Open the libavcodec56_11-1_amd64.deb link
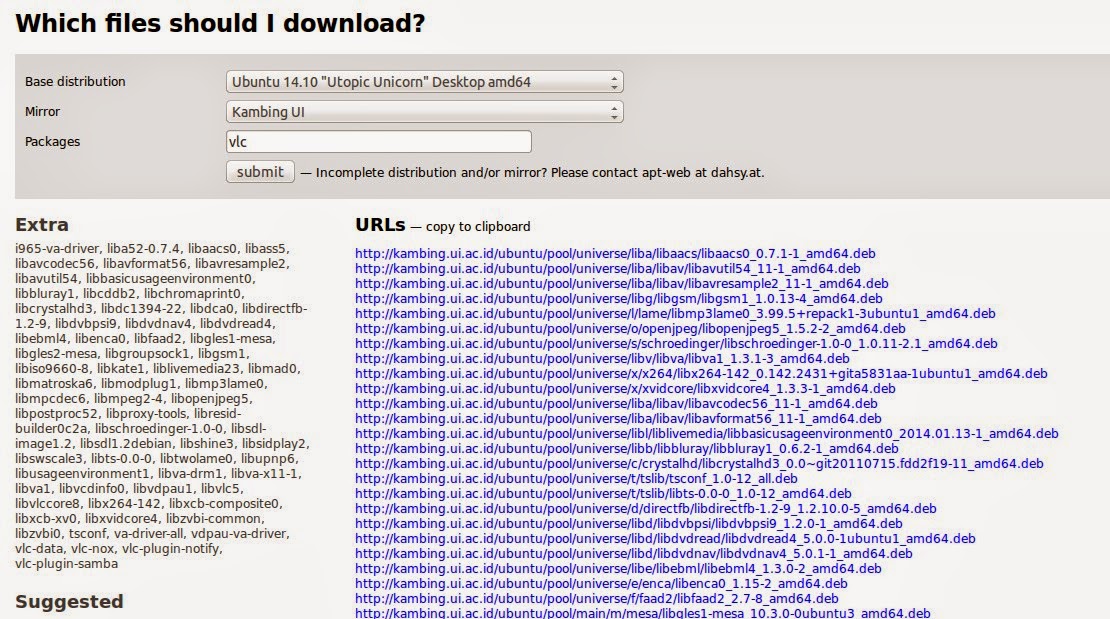 (616, 404)
